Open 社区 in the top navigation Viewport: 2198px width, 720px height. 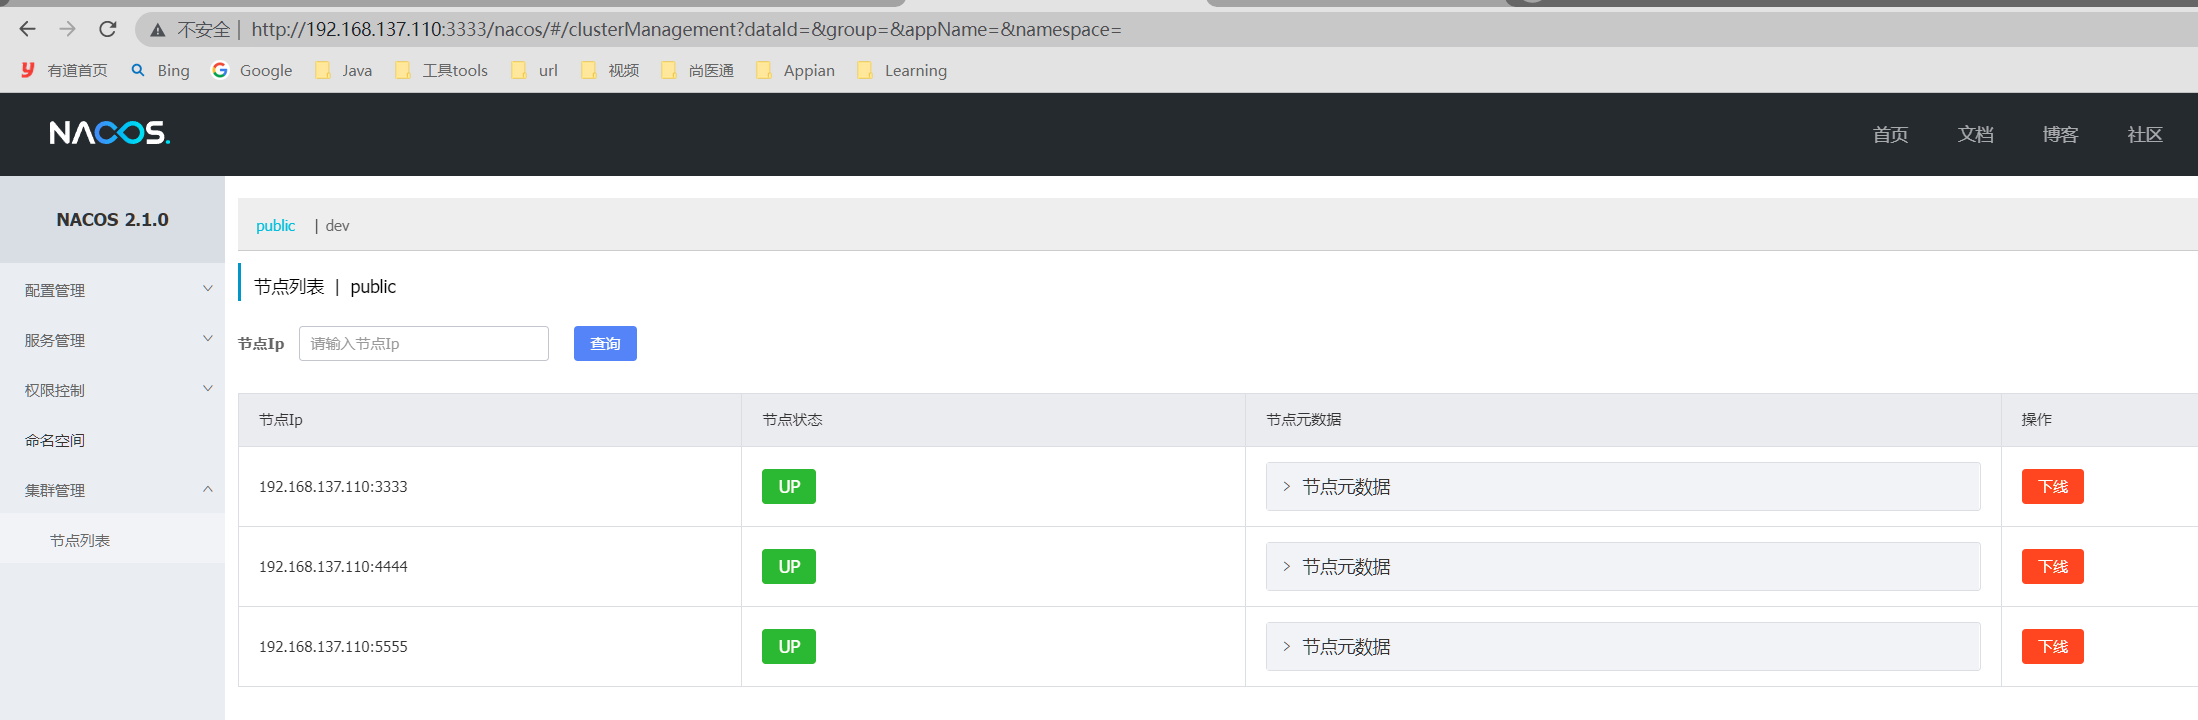tap(2145, 134)
